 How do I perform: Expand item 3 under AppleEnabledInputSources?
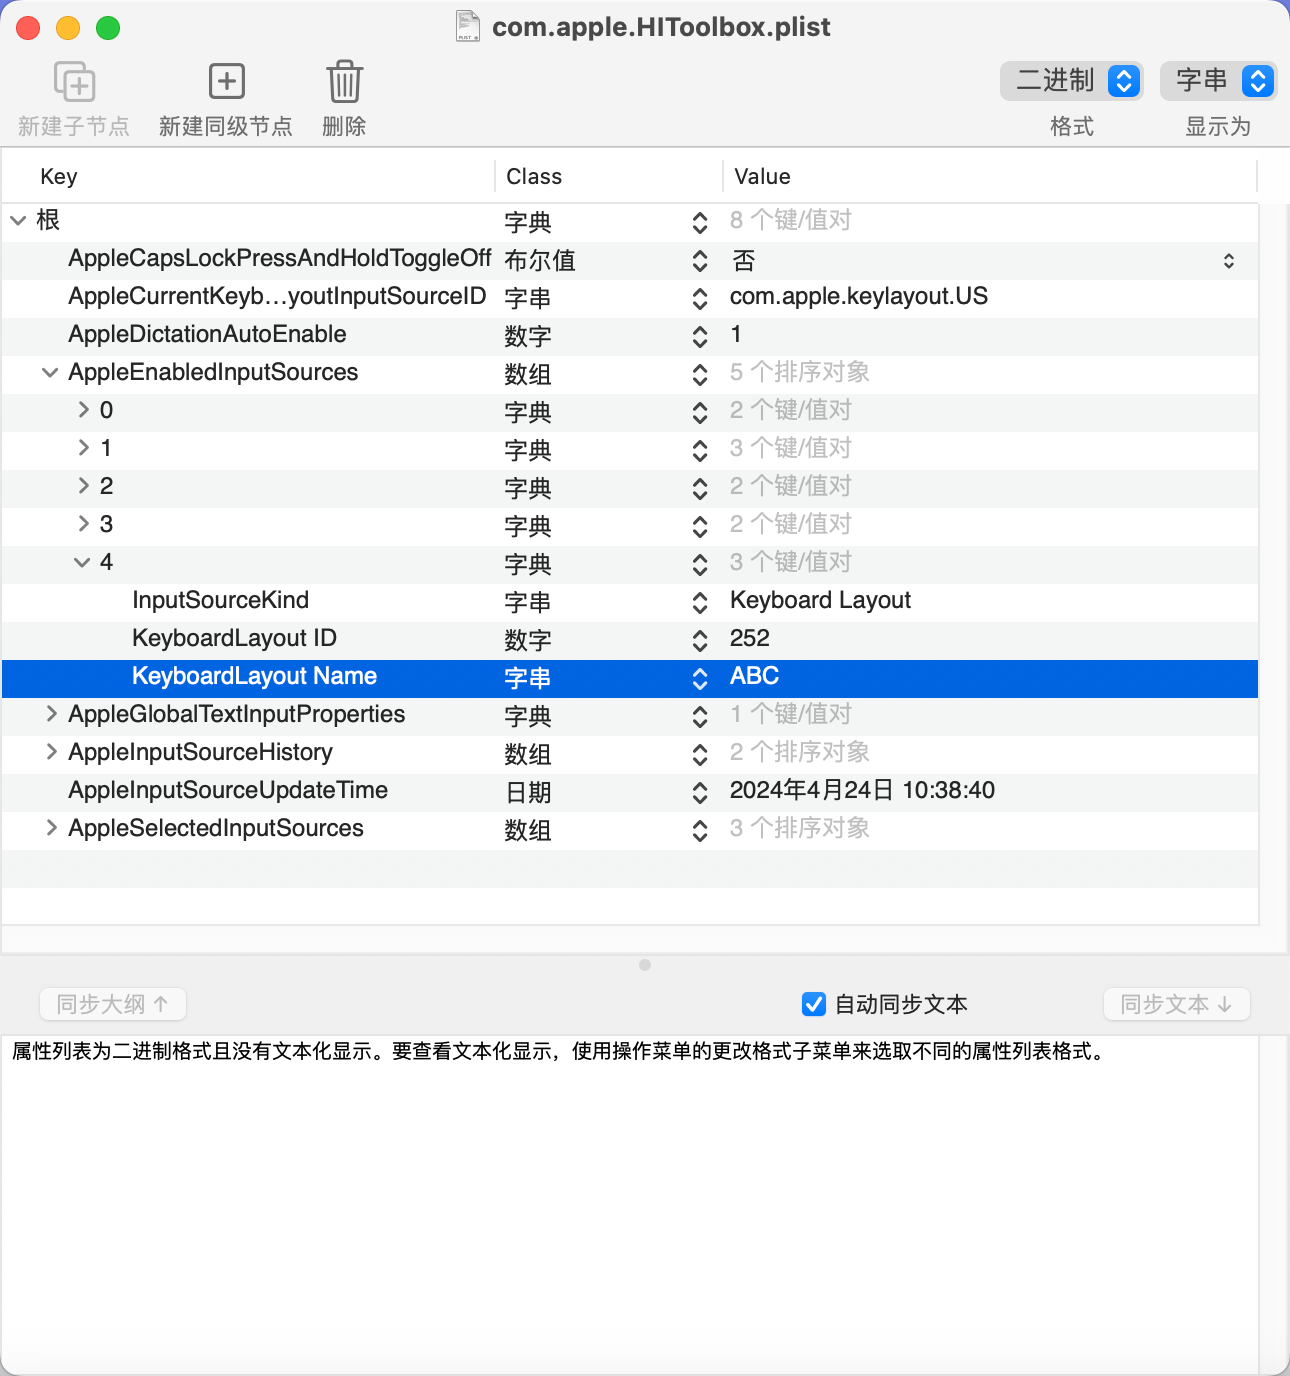pyautogui.click(x=84, y=524)
